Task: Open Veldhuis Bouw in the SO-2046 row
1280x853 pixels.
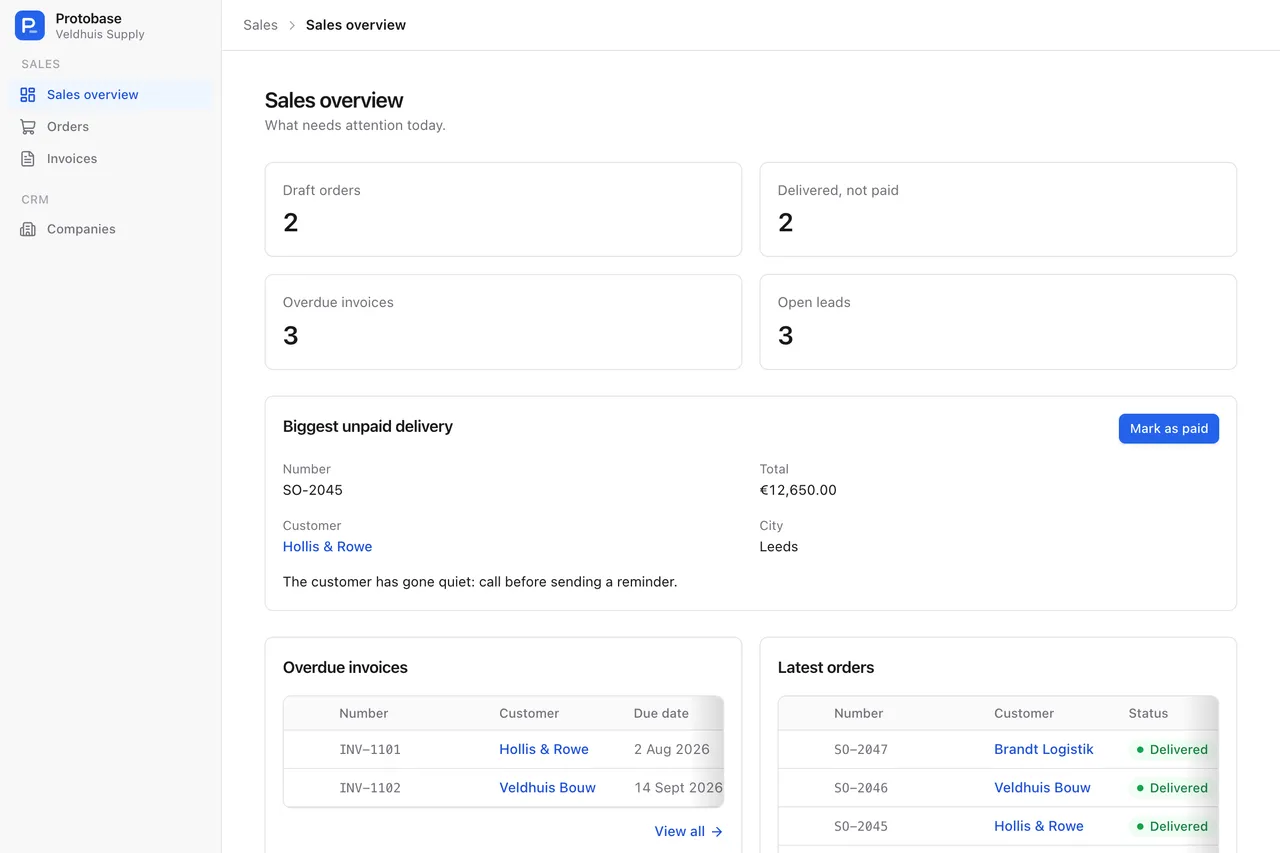Action: (x=1042, y=787)
